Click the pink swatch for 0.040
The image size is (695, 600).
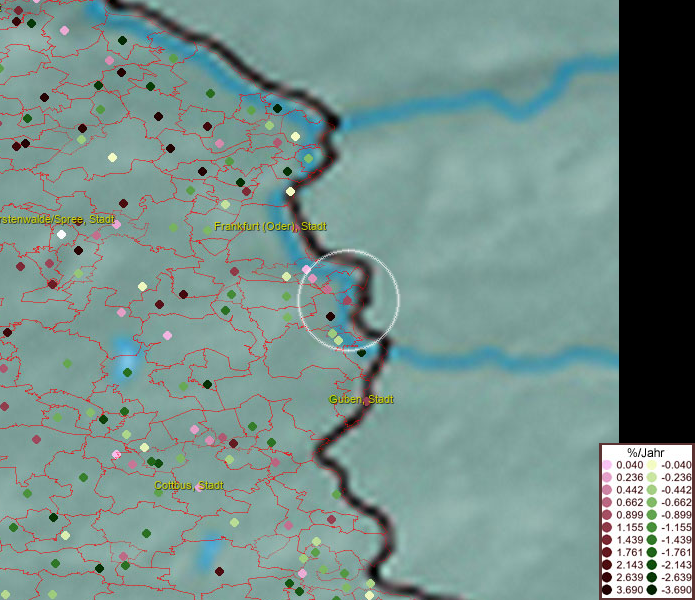[607, 465]
